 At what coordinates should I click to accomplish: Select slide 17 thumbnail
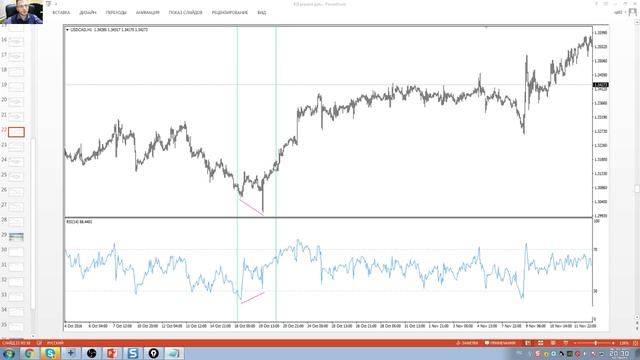[x=16, y=57]
